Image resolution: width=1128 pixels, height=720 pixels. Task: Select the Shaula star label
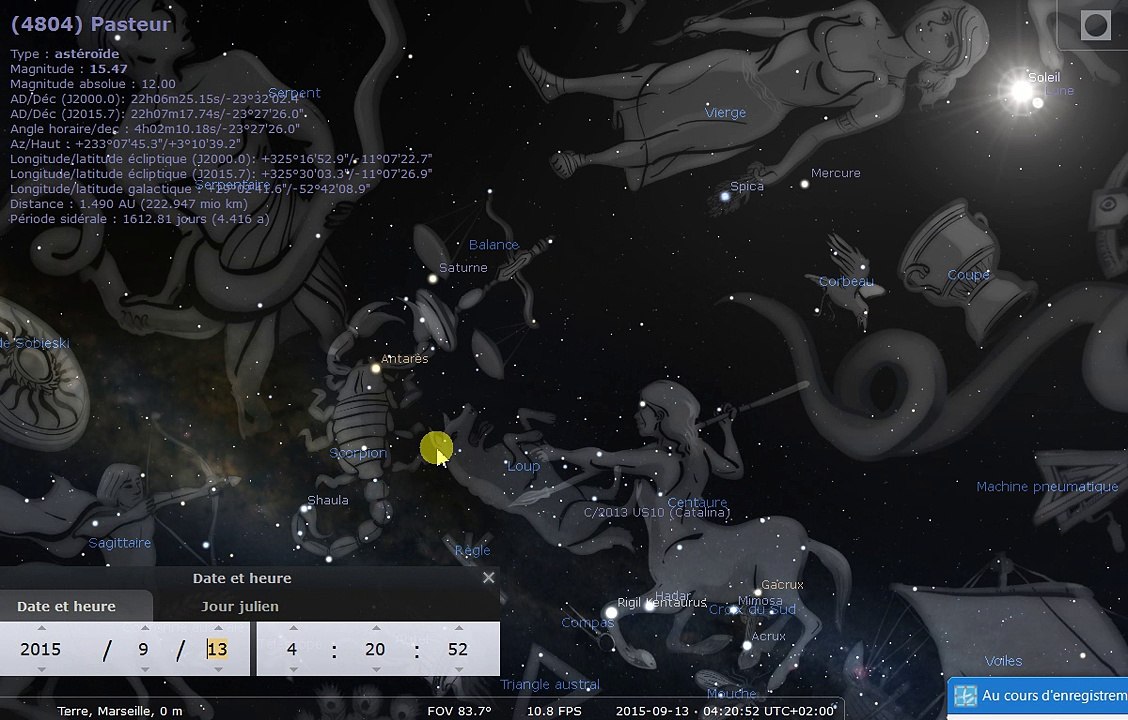point(327,500)
